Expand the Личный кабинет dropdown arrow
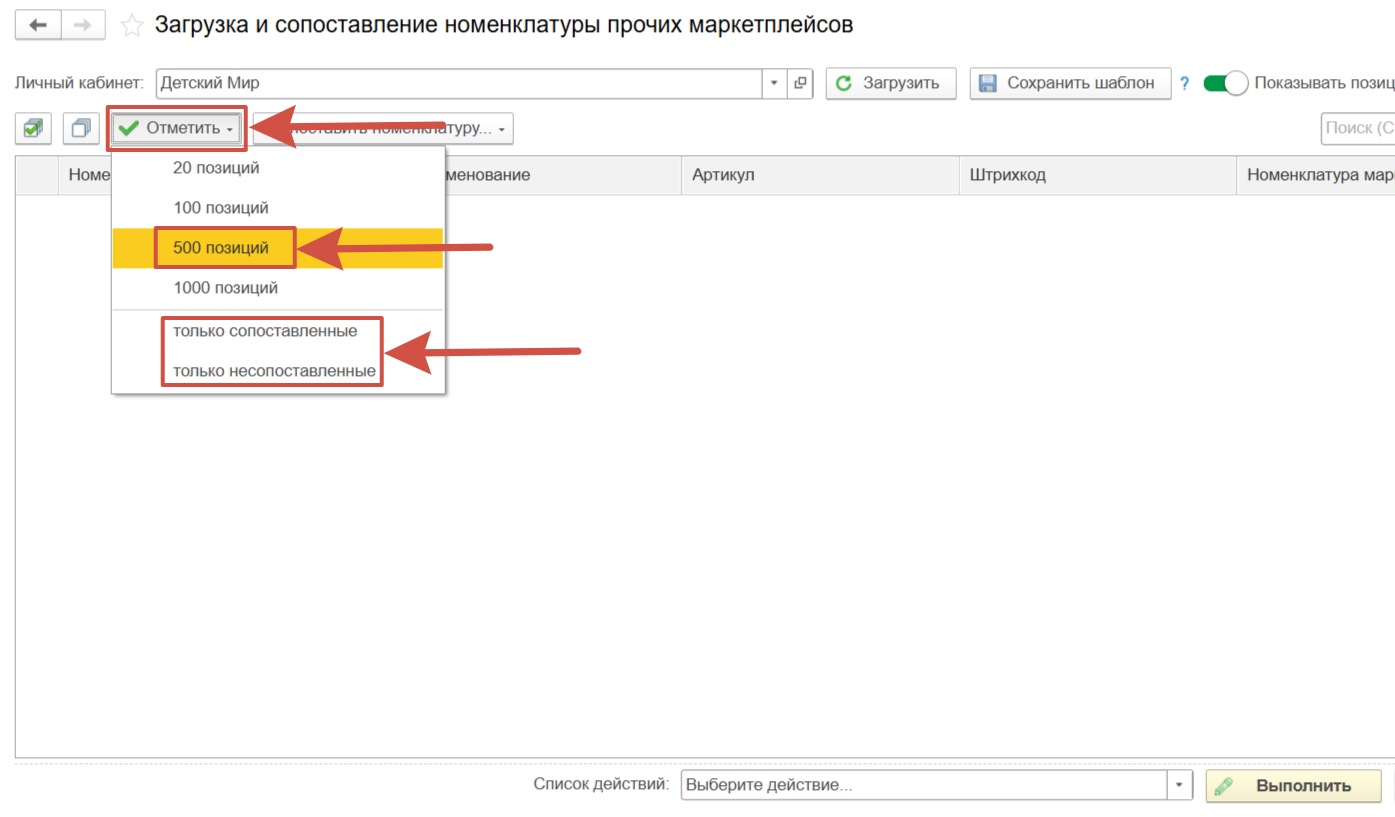Viewport: 1395px width, 817px height. click(774, 83)
